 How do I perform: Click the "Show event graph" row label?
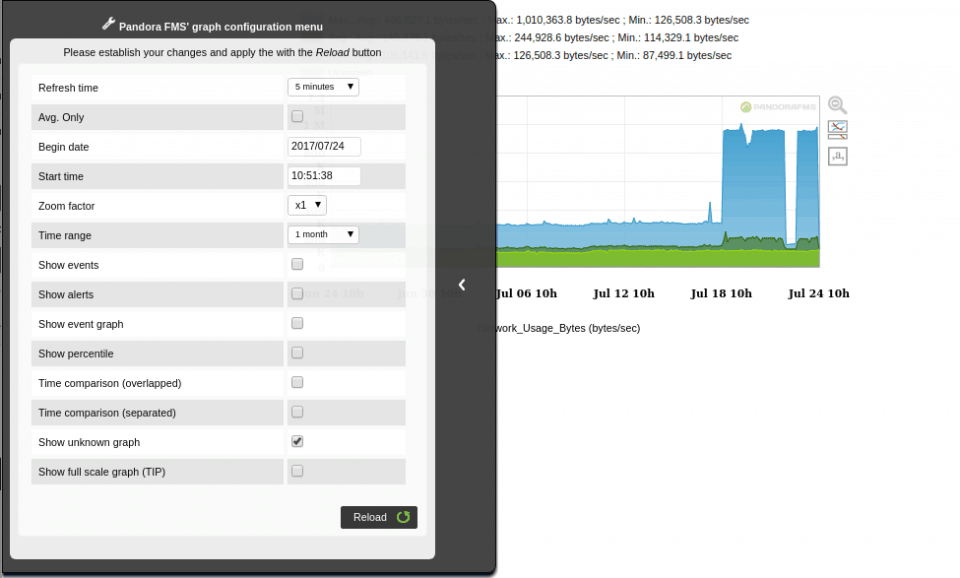tap(81, 325)
